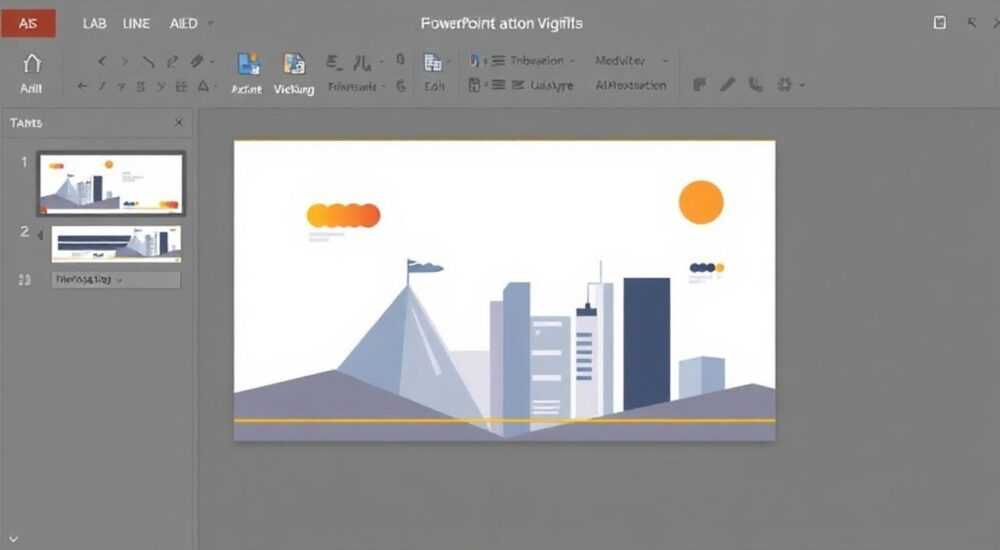Select the large orange sun circle on slide
Screen dimensions: 1000x550
pos(701,202)
